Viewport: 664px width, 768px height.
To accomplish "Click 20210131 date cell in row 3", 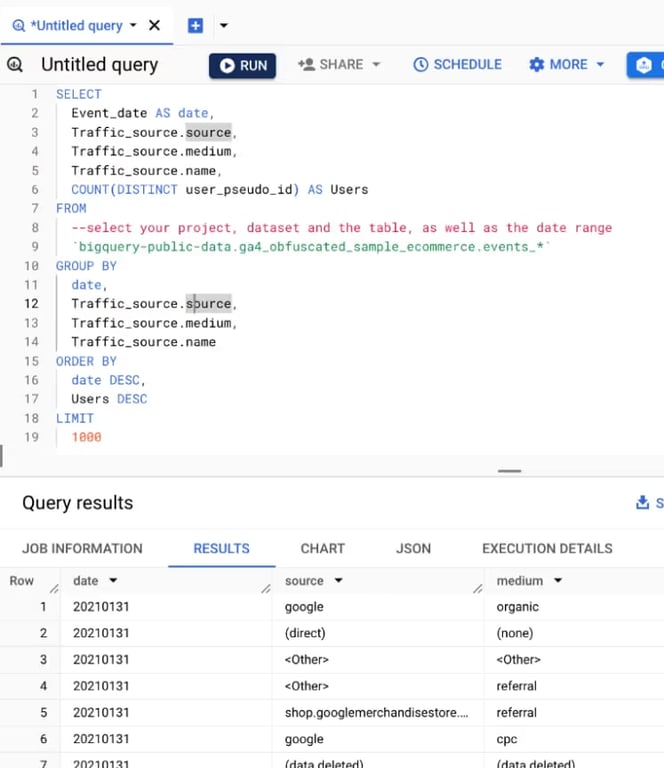I will pyautogui.click(x=101, y=660).
